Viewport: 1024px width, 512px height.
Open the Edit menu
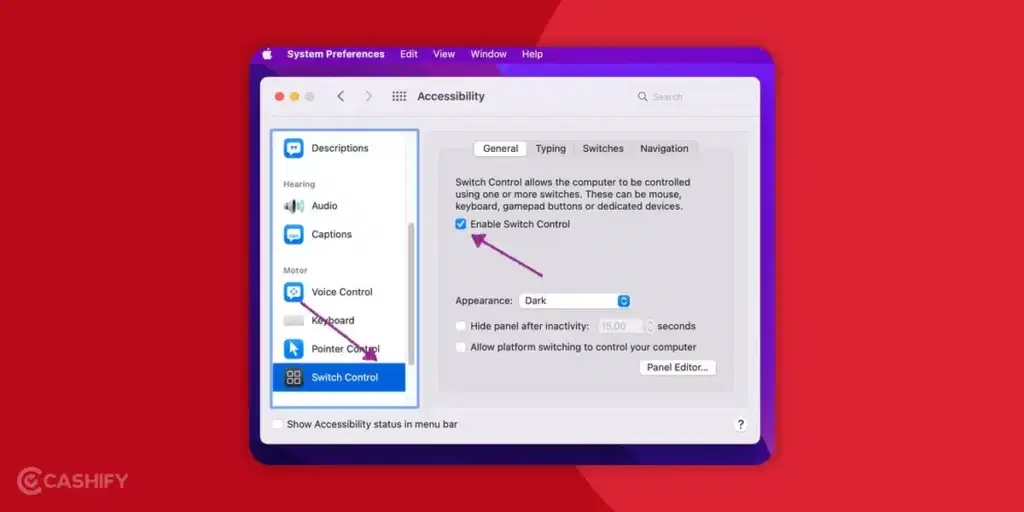point(409,54)
